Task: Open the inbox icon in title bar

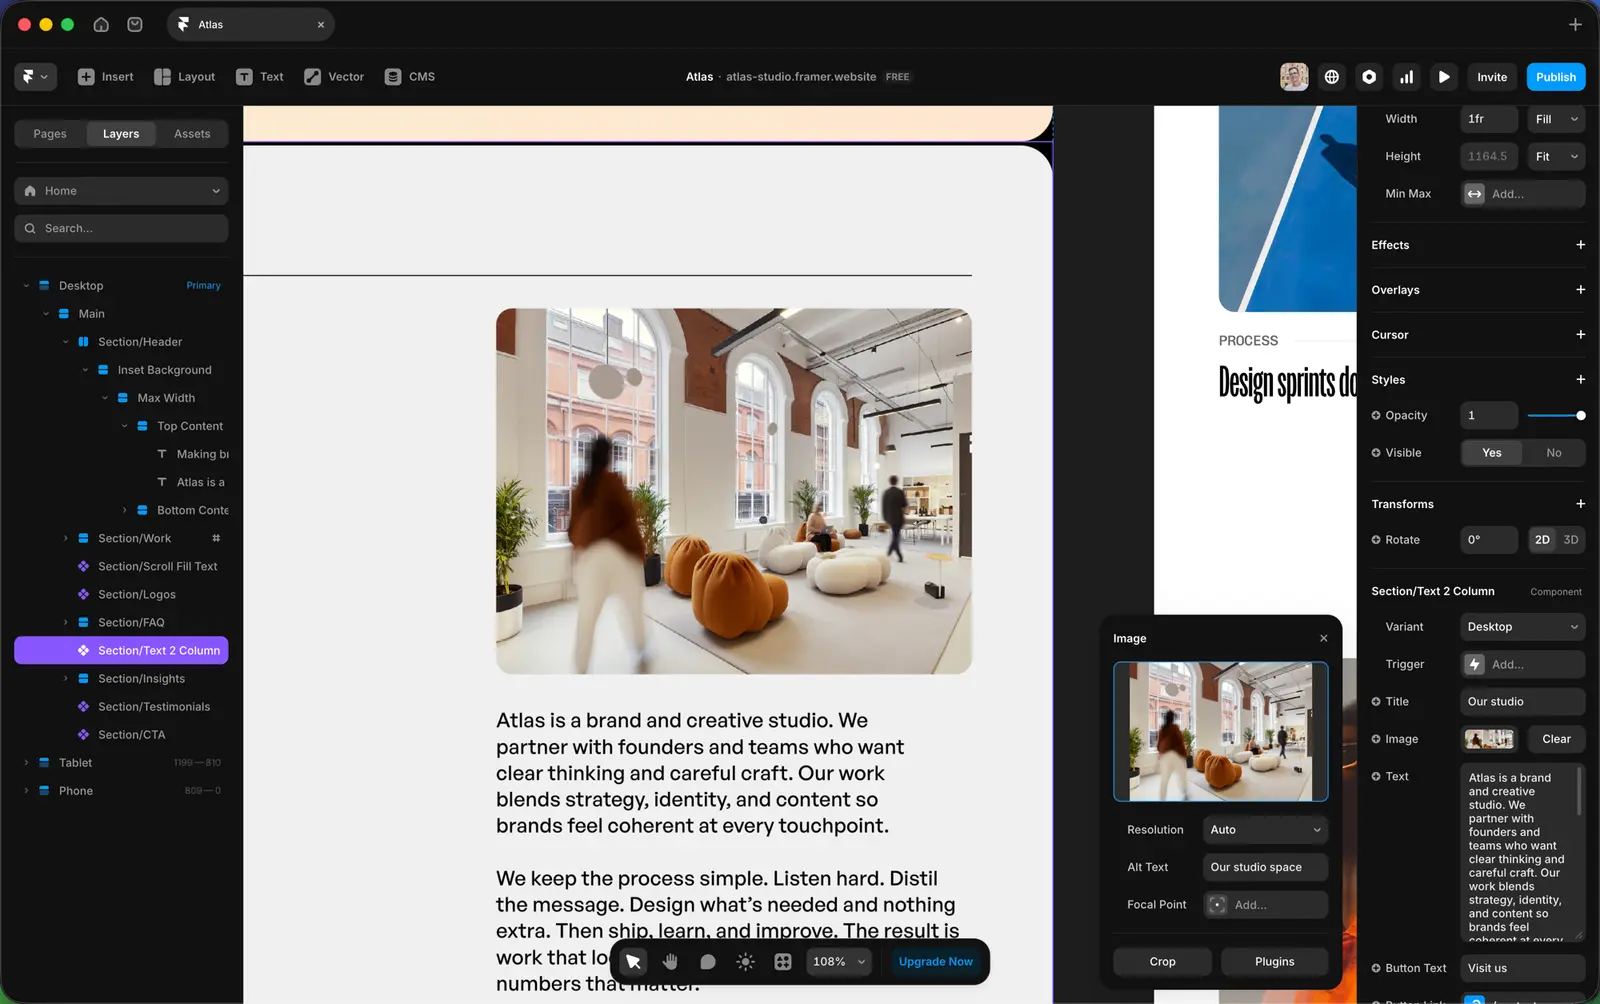Action: coord(135,24)
